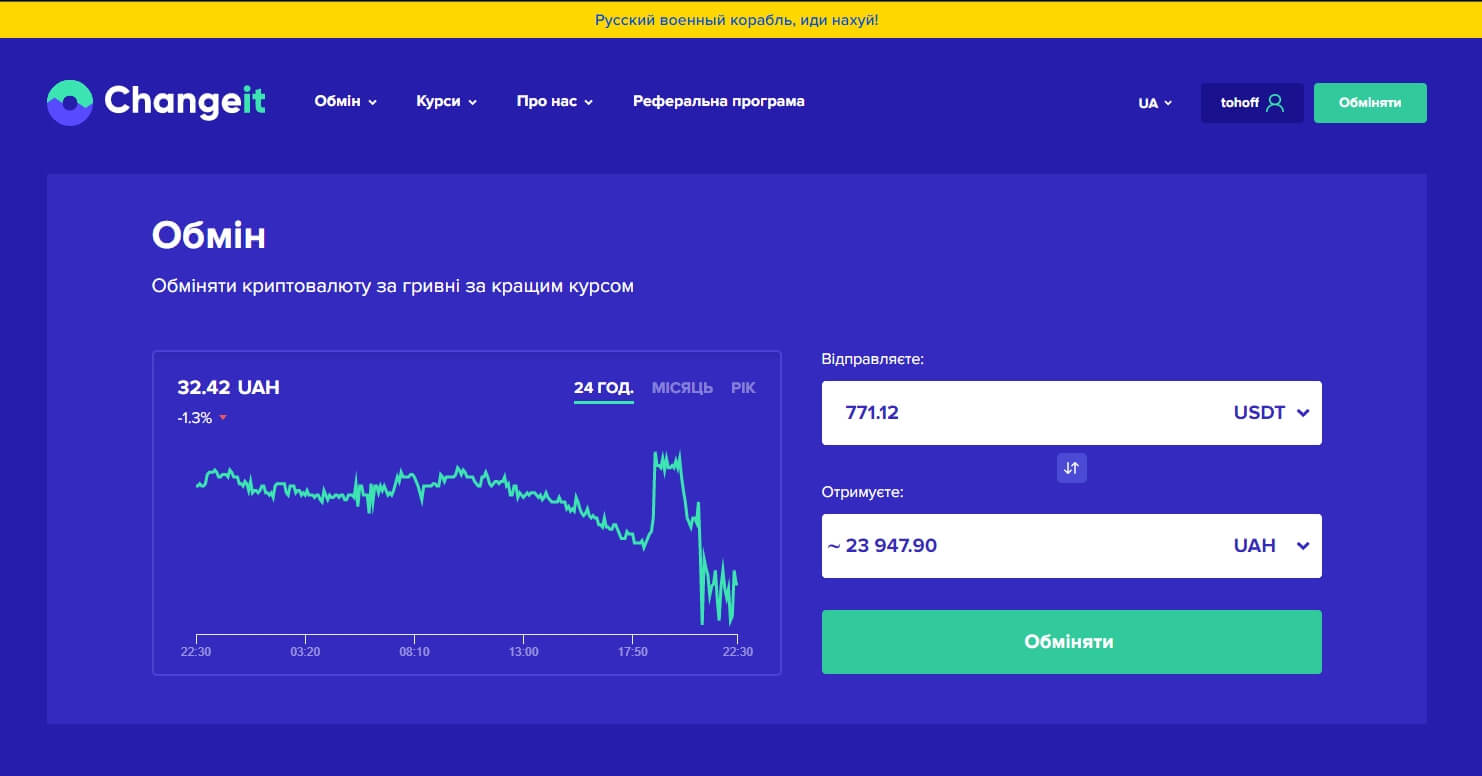Click the Обмін page heading
1482x776 pixels.
(209, 236)
